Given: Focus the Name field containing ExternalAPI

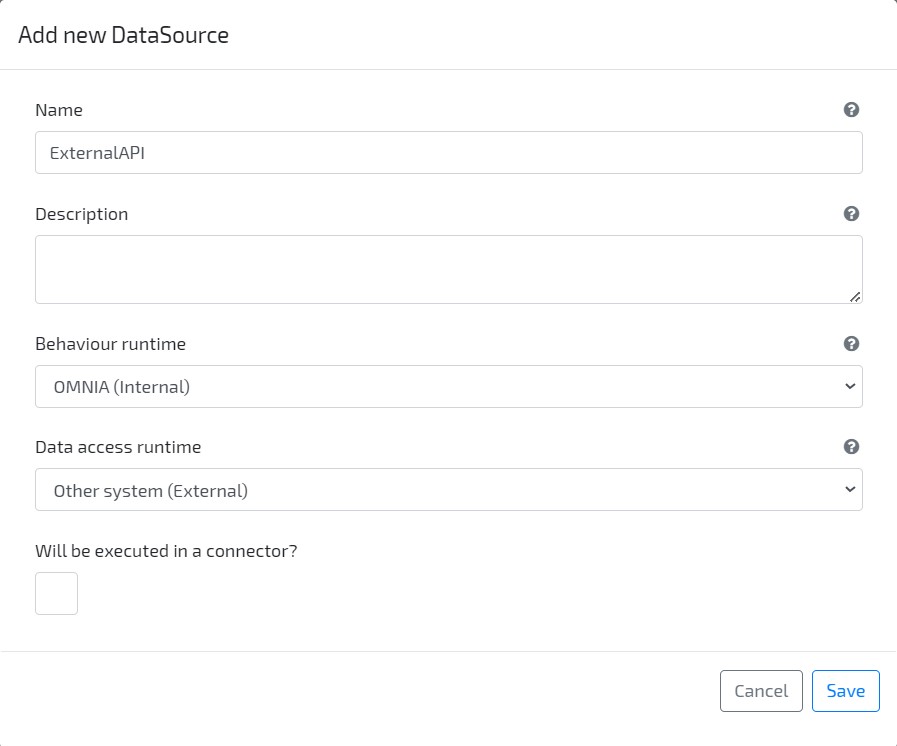Looking at the screenshot, I should [448, 153].
